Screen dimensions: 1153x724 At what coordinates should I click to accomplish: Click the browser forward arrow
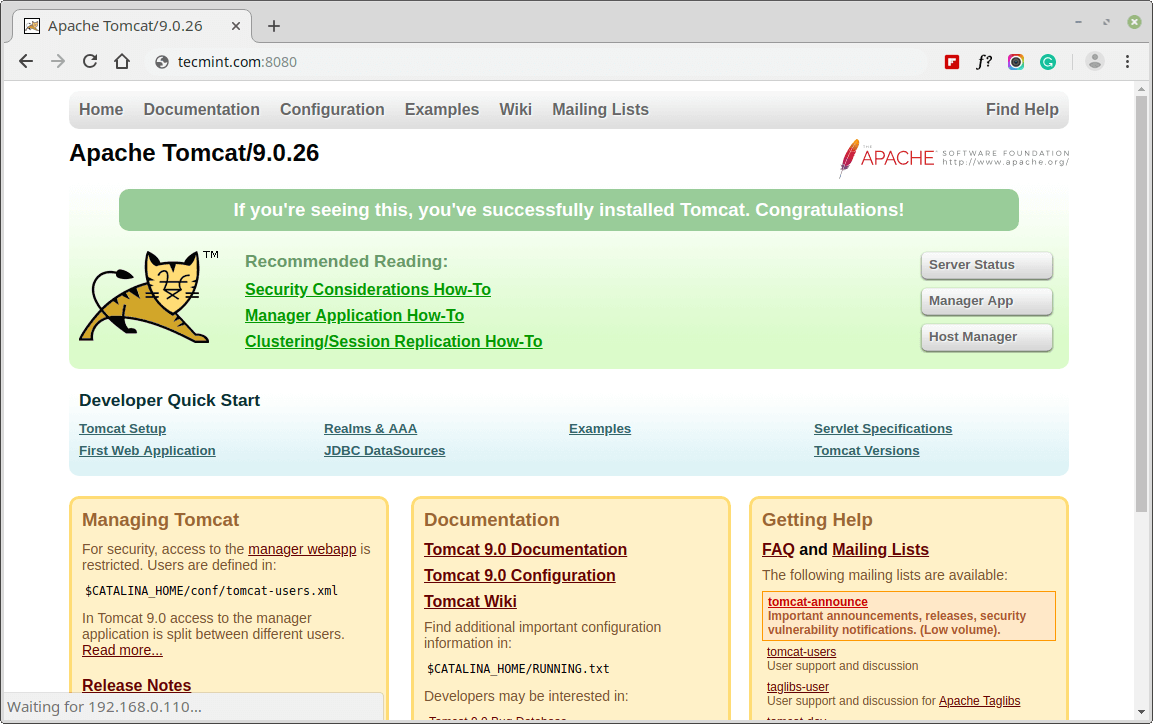58,62
